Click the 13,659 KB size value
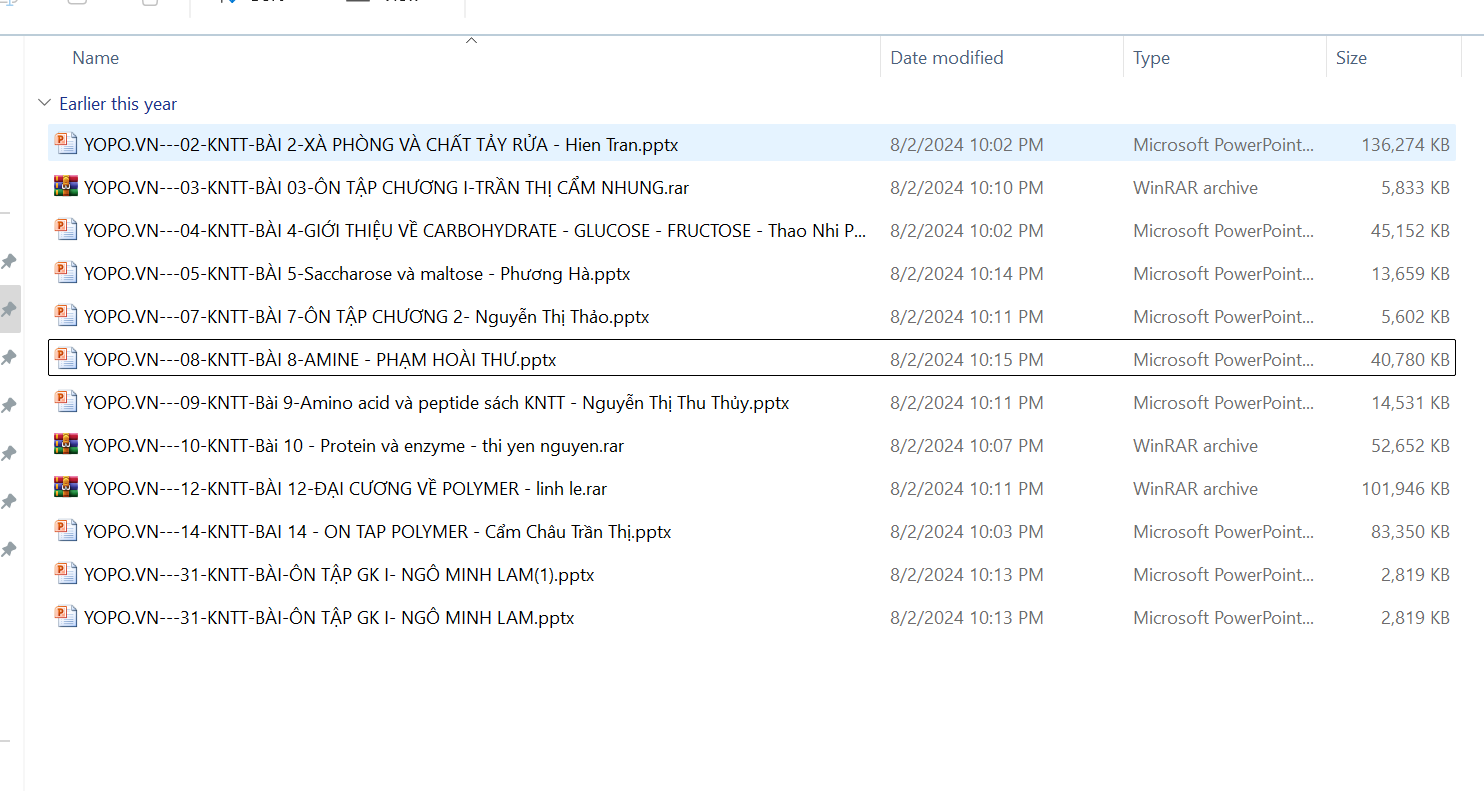1484x791 pixels. coord(1410,274)
